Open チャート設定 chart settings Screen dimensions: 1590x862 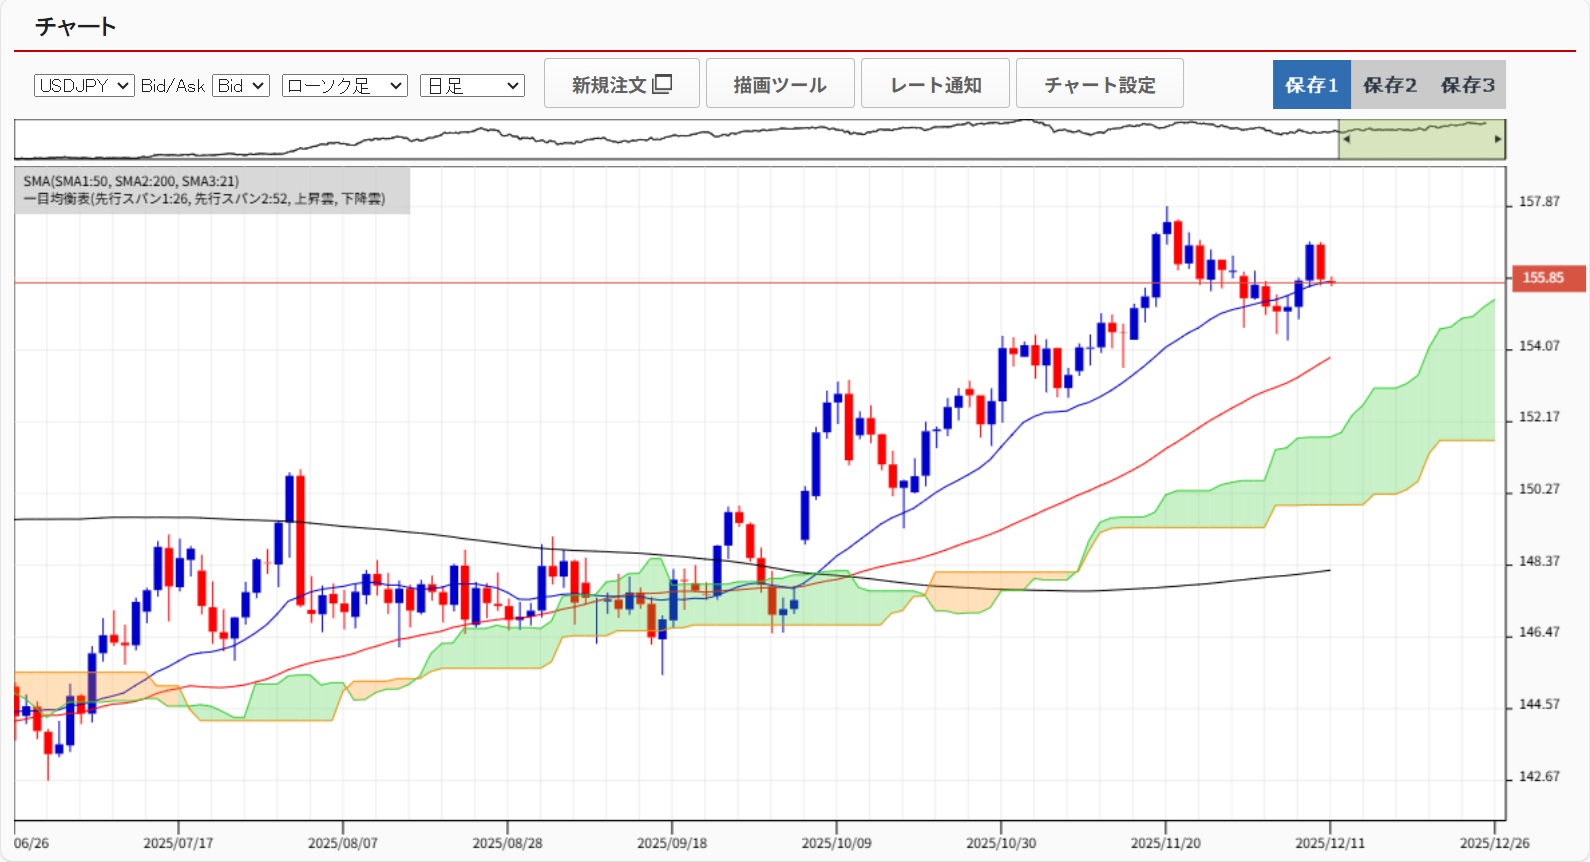point(1099,84)
